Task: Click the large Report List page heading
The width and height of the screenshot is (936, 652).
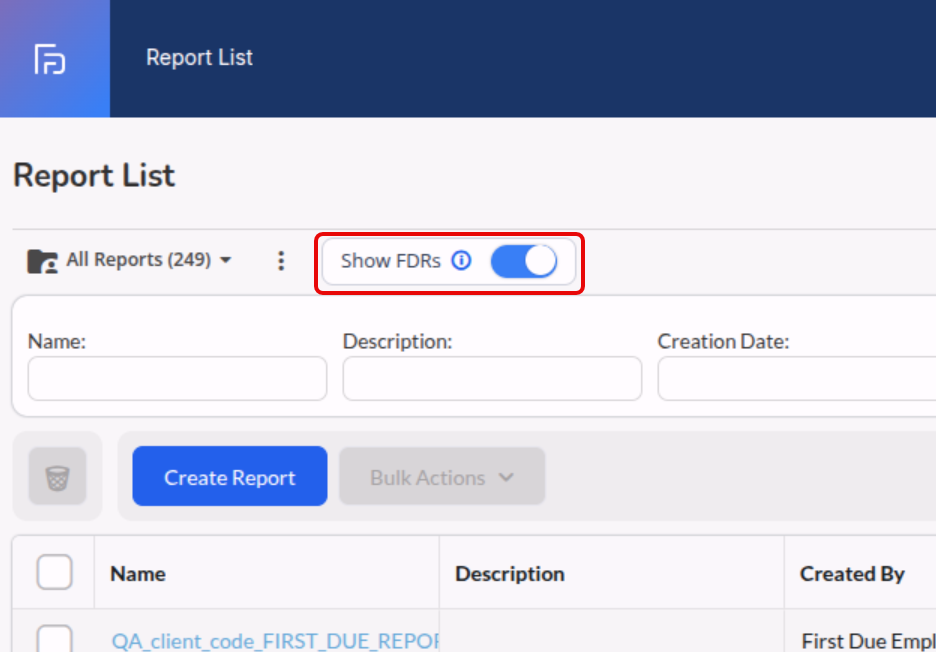Action: 94,176
